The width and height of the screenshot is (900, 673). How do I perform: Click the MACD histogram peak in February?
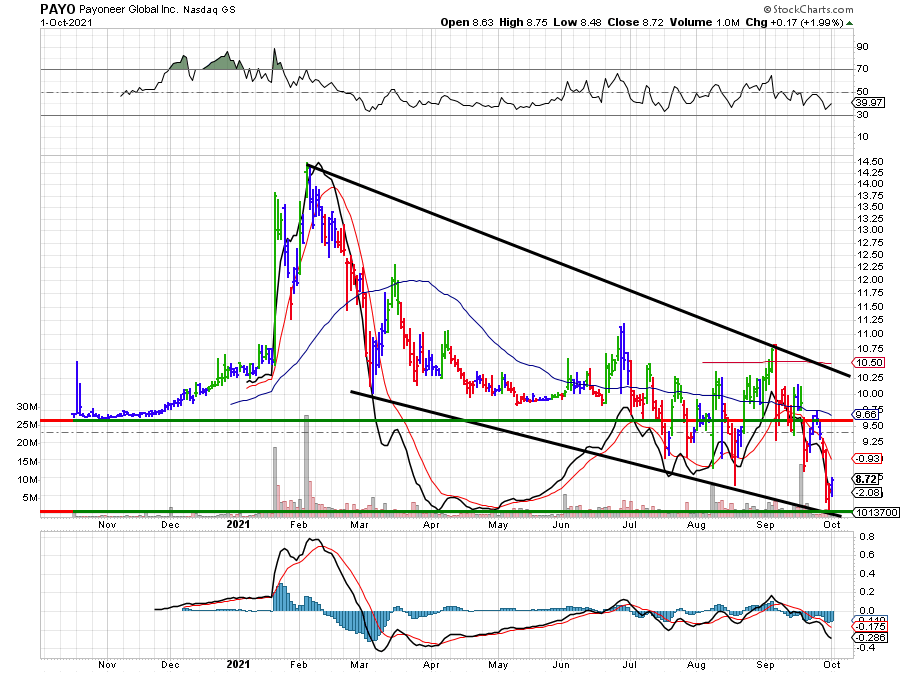[283, 598]
